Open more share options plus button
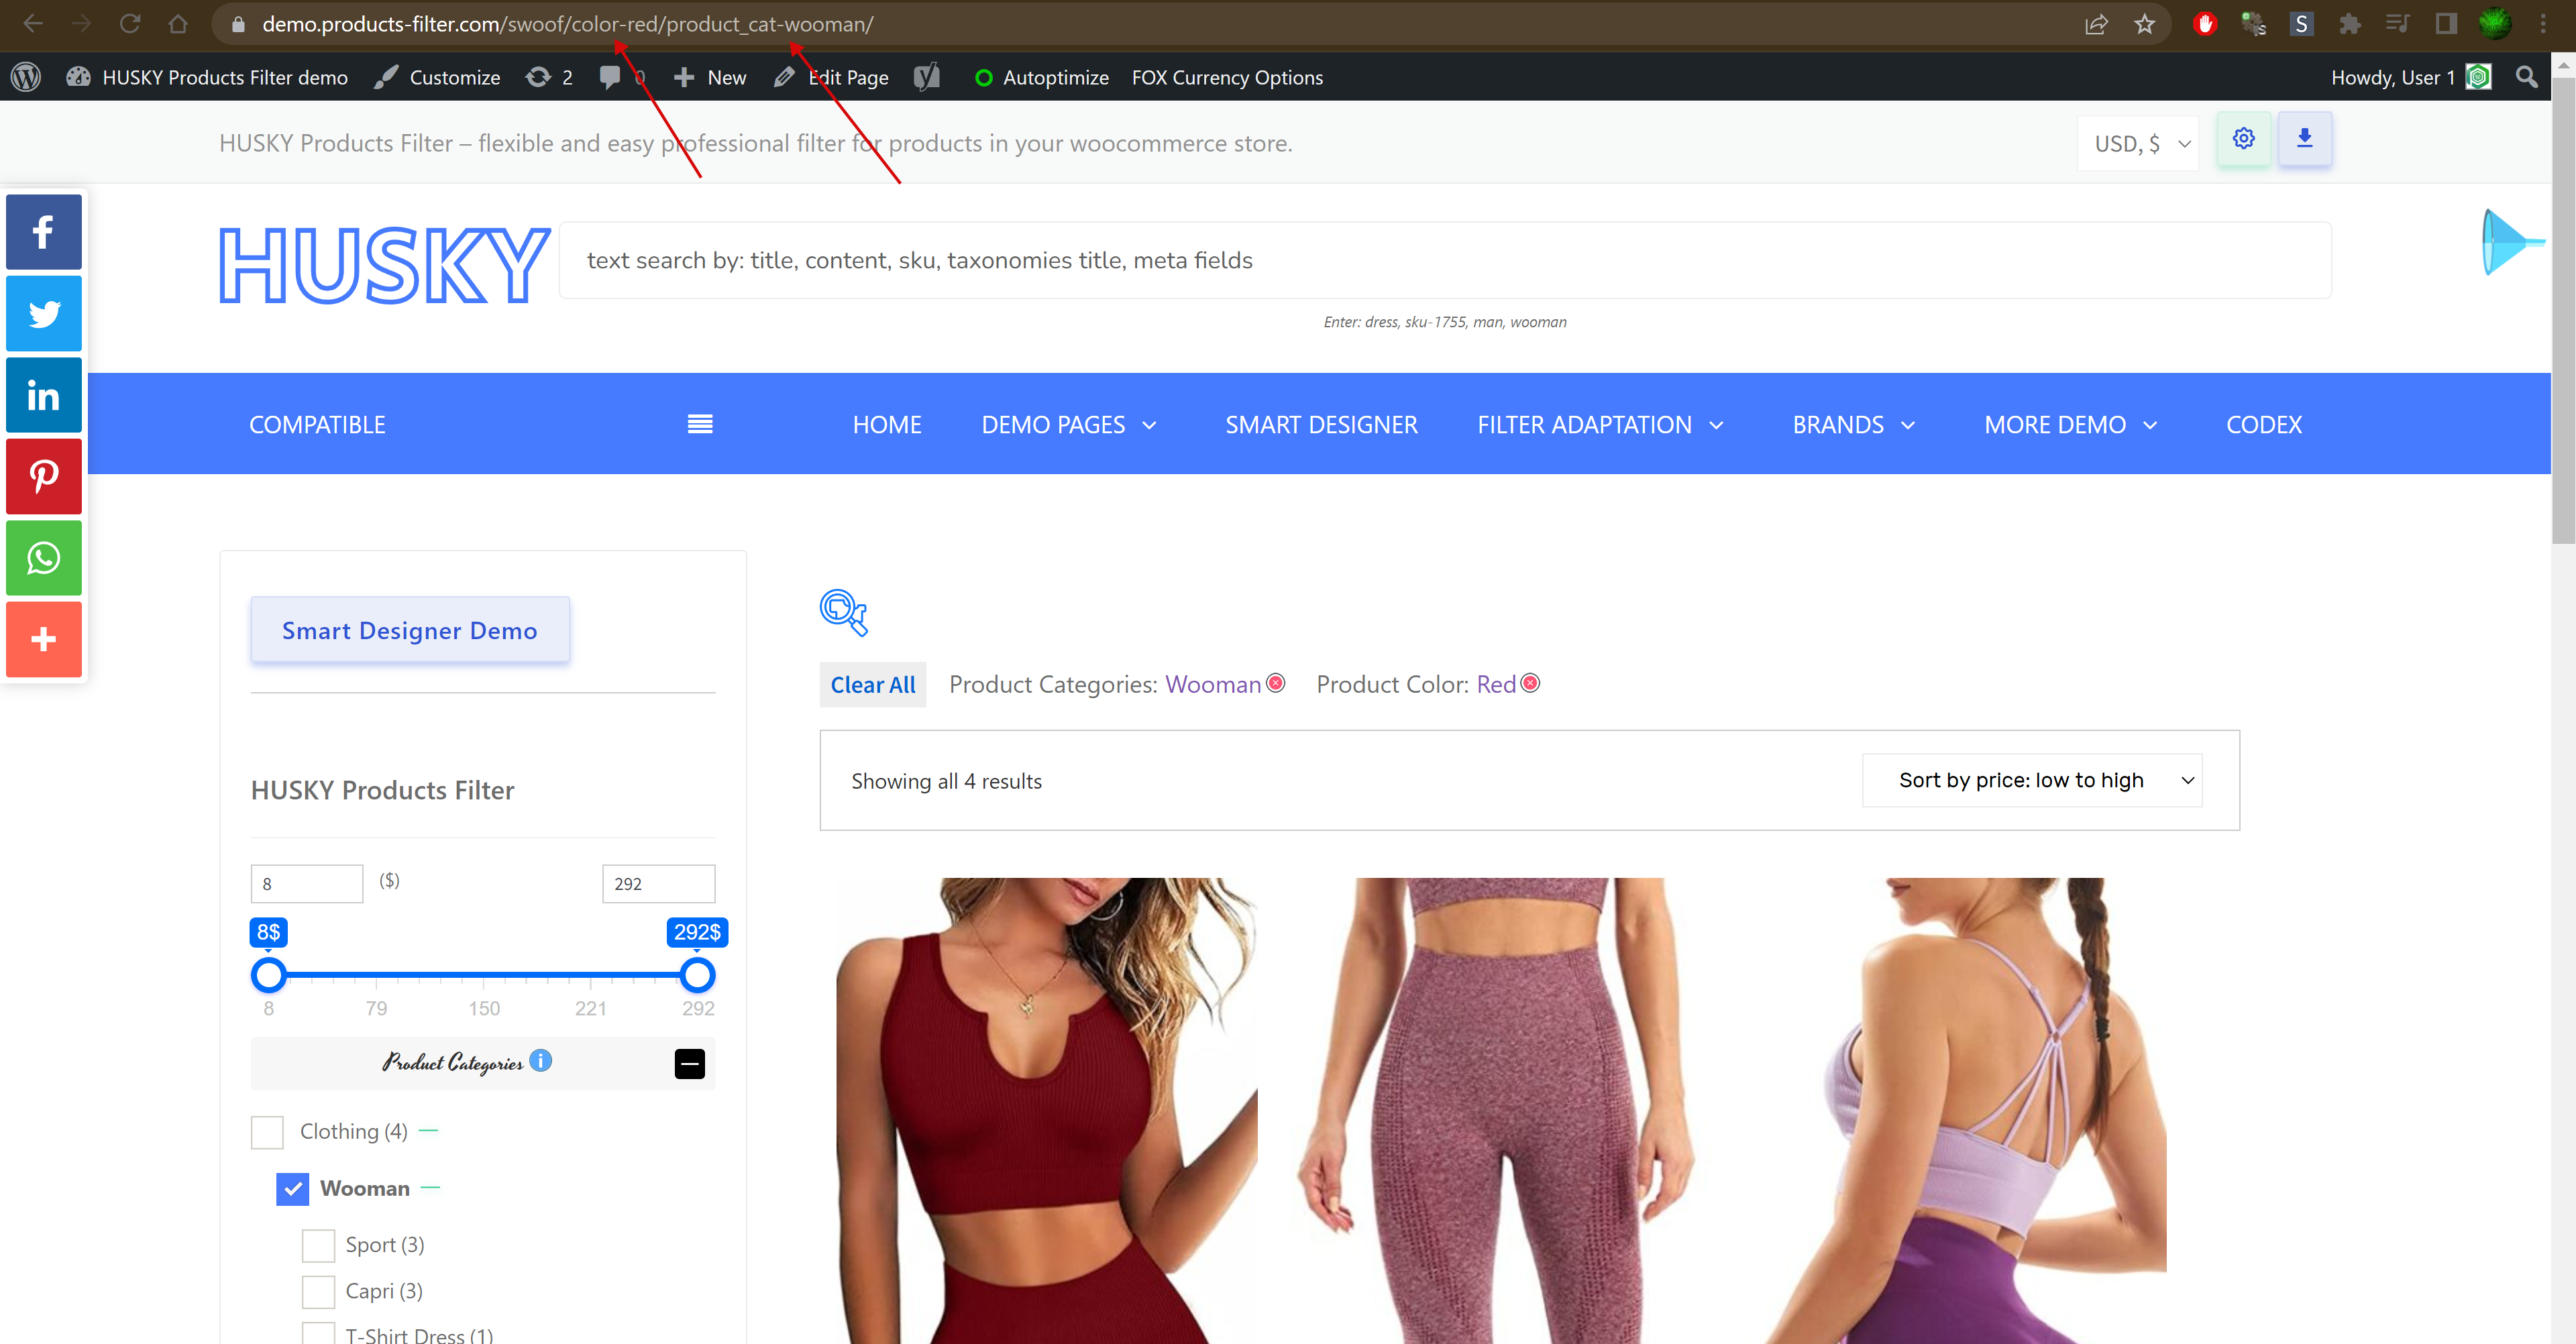 [x=43, y=639]
